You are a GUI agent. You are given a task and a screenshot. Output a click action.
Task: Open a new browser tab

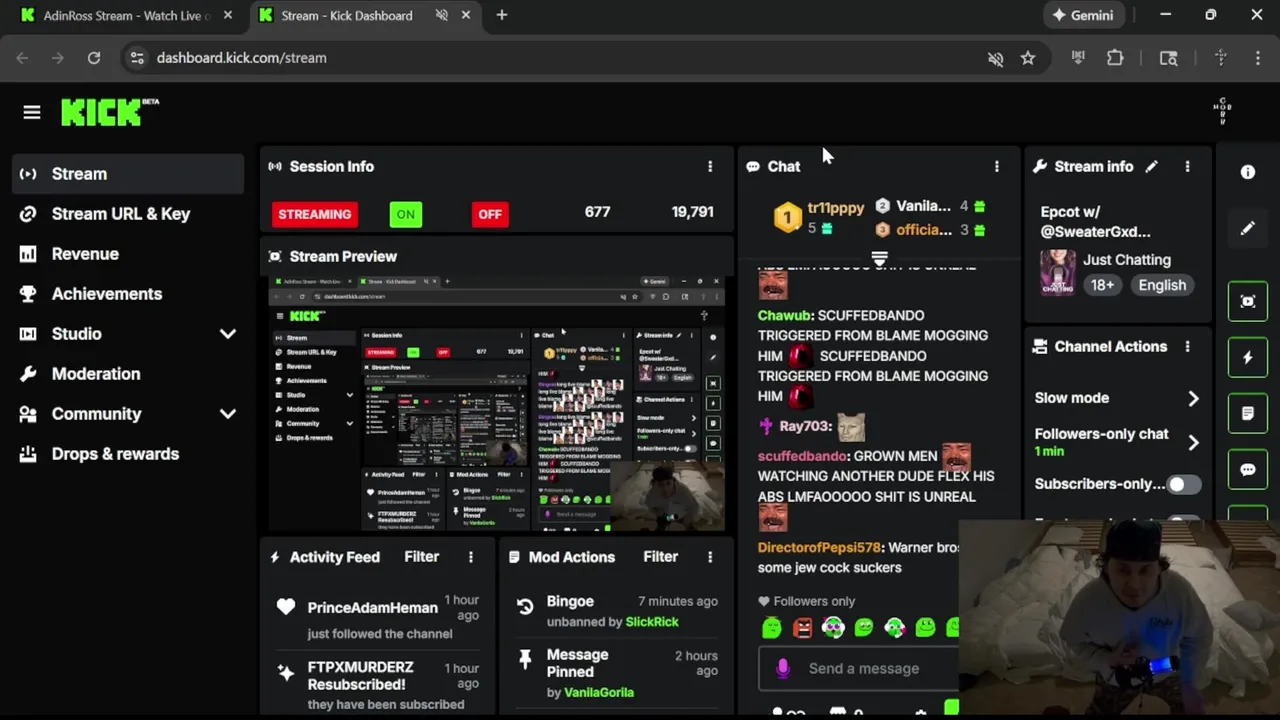pos(502,15)
